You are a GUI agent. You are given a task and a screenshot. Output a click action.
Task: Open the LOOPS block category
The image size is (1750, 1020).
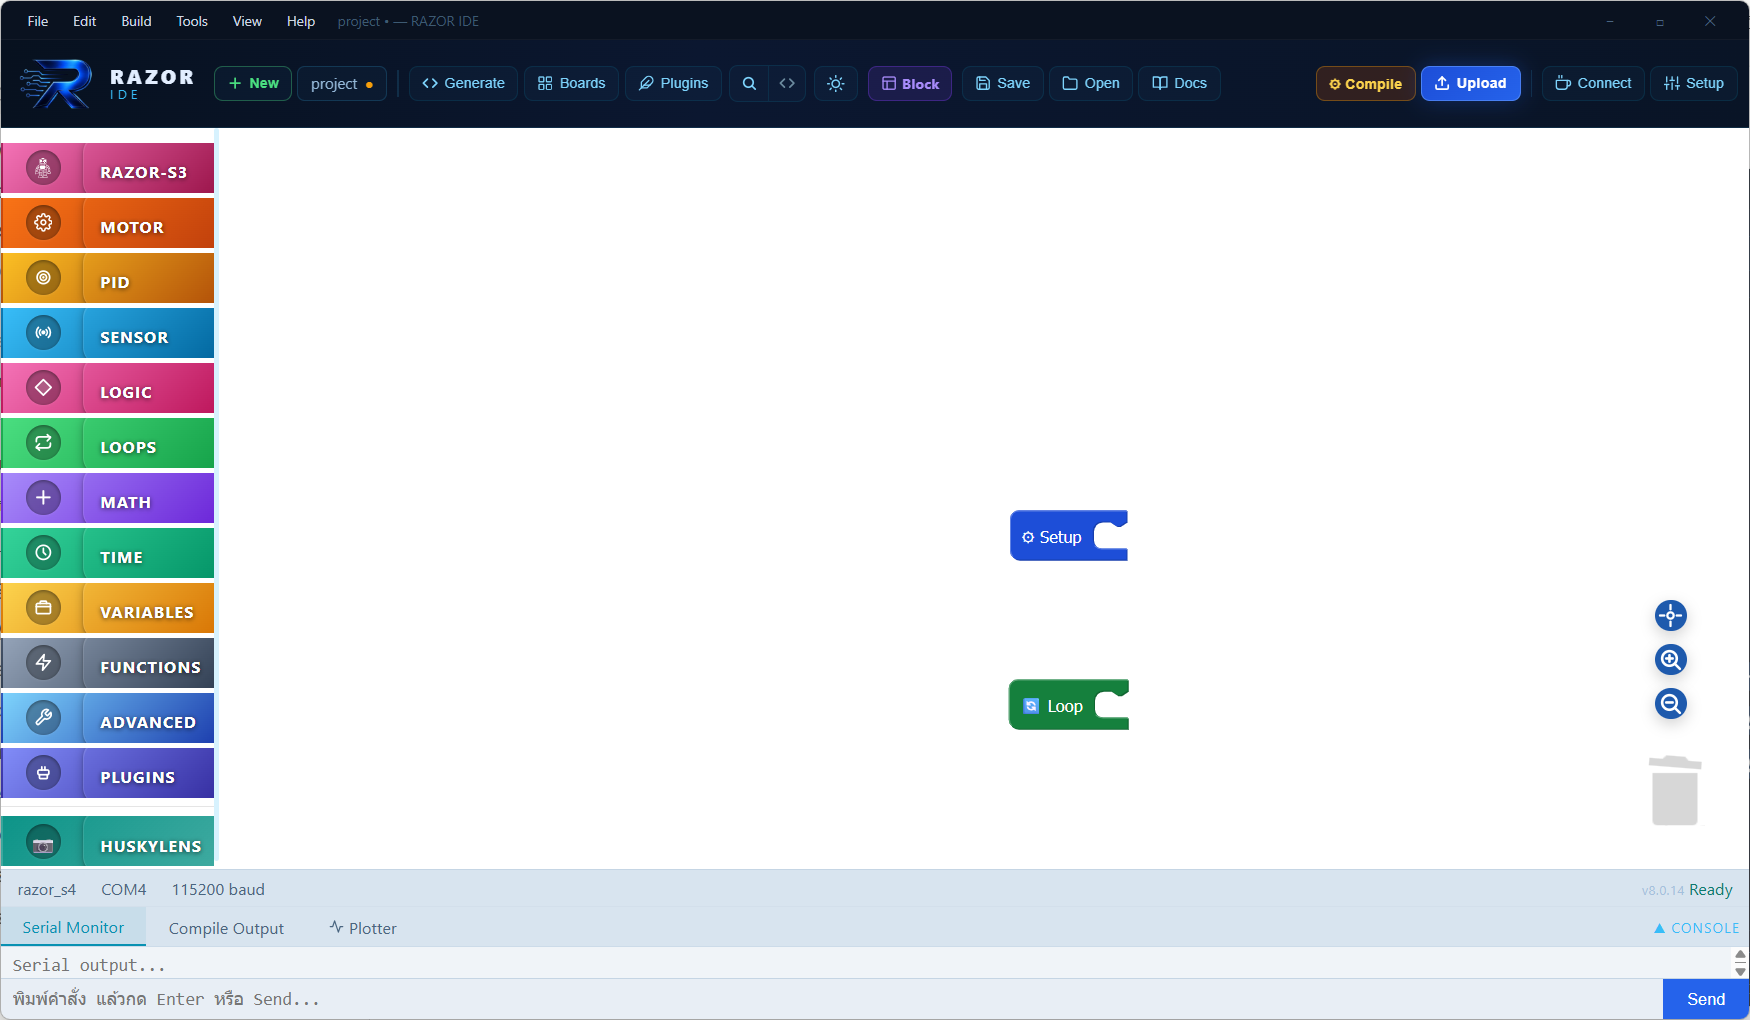(x=108, y=443)
